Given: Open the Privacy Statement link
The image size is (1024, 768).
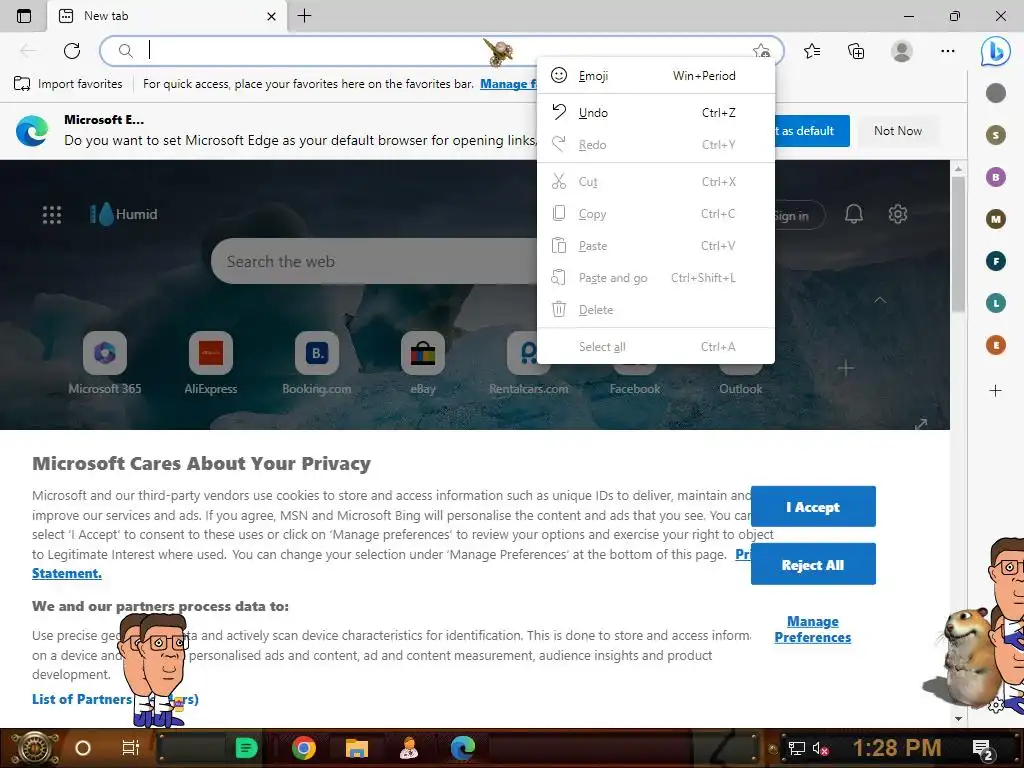Looking at the screenshot, I should tap(67, 573).
